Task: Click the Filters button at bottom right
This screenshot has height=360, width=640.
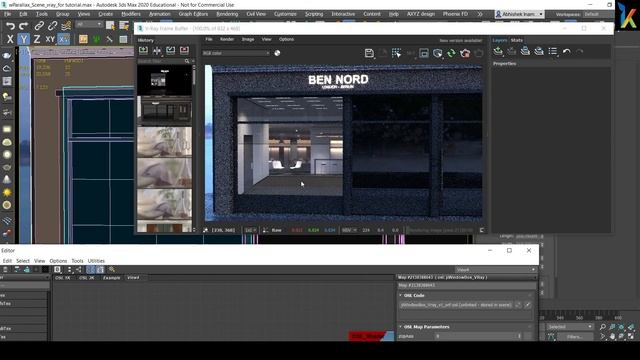Action: pyautogui.click(x=574, y=337)
